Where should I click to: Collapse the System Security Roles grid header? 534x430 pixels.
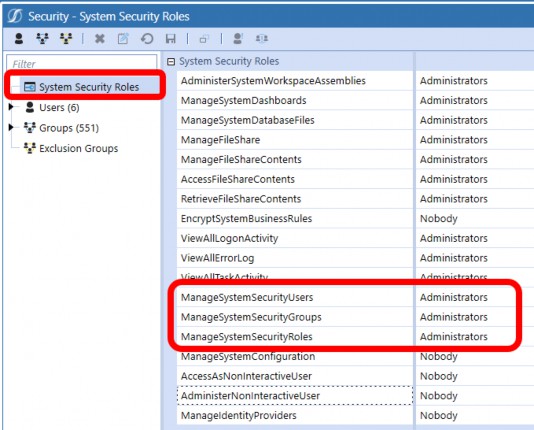(x=171, y=62)
